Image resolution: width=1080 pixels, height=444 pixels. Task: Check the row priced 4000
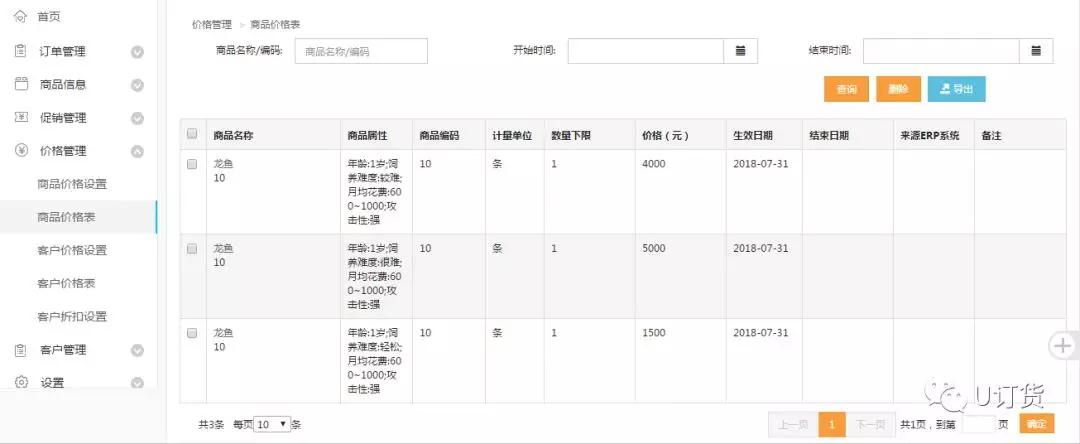coord(192,164)
